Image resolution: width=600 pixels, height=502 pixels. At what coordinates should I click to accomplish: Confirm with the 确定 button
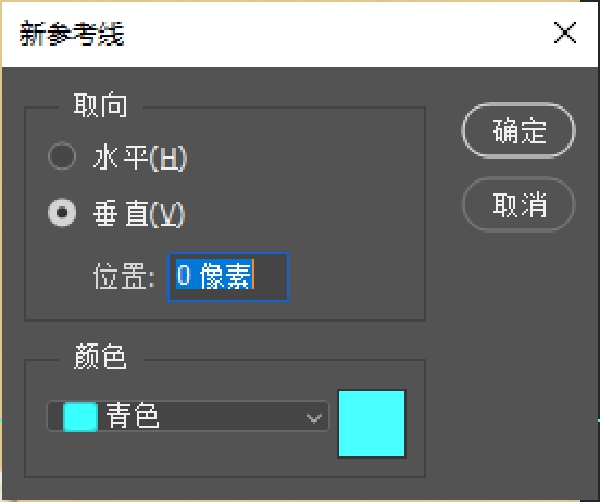(518, 132)
